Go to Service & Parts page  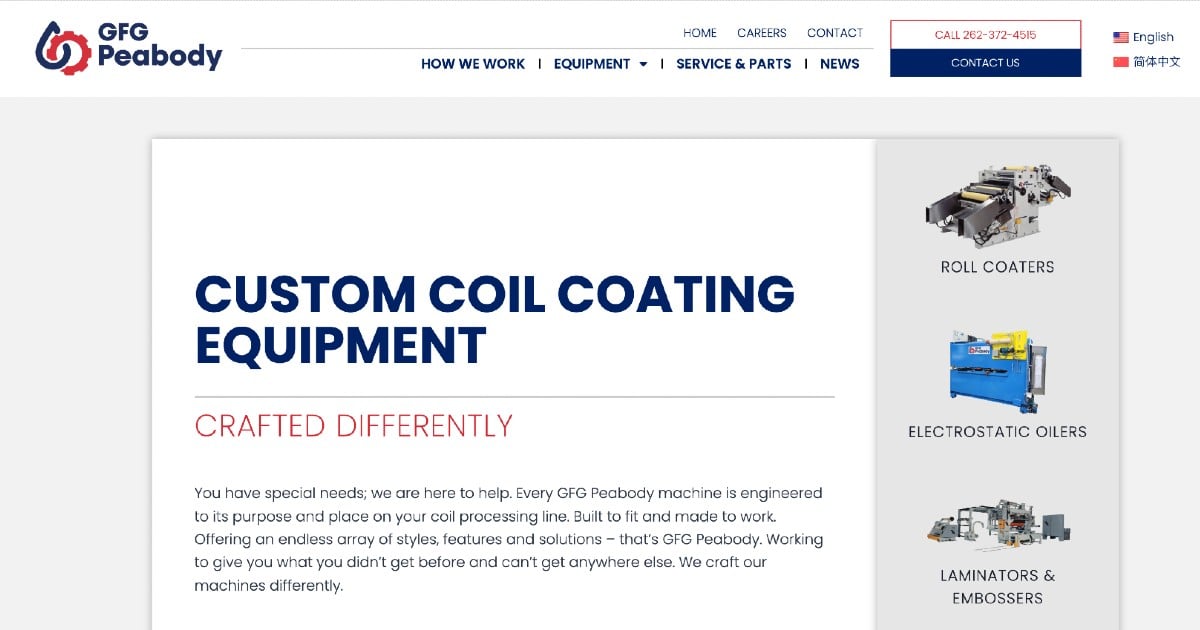click(x=733, y=64)
